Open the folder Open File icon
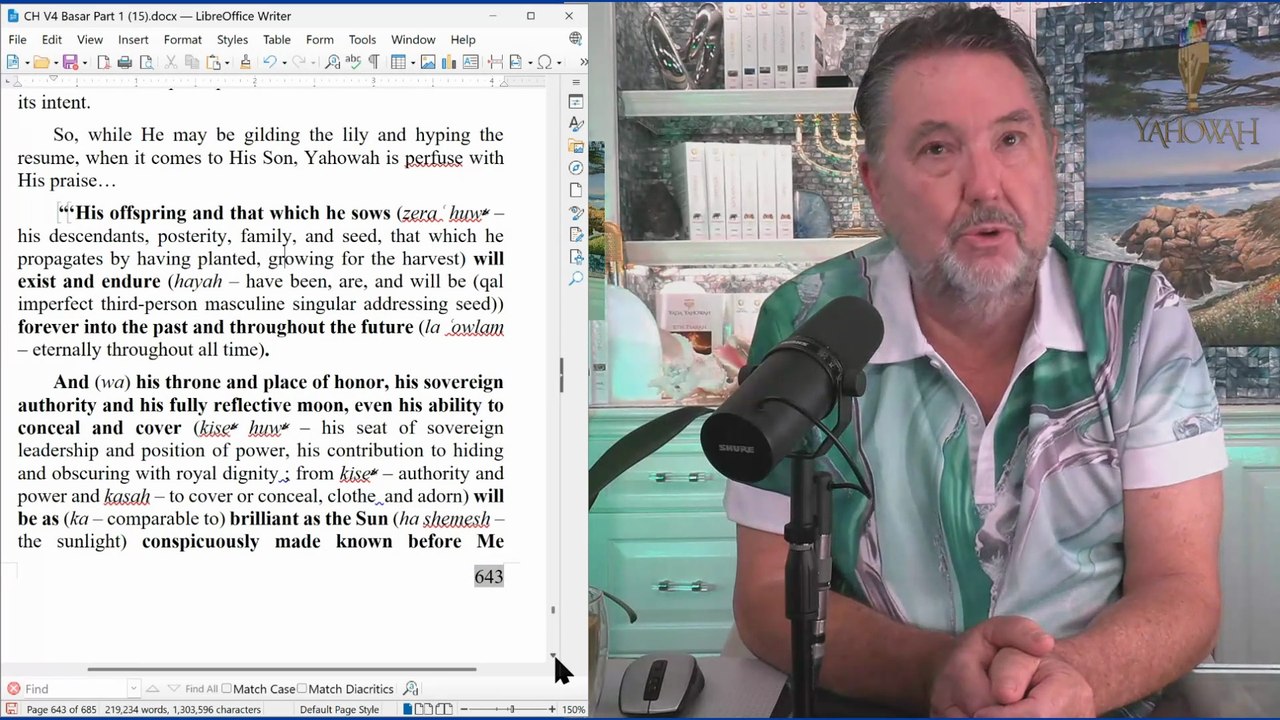Screen dimensions: 1280x720 coord(41,62)
